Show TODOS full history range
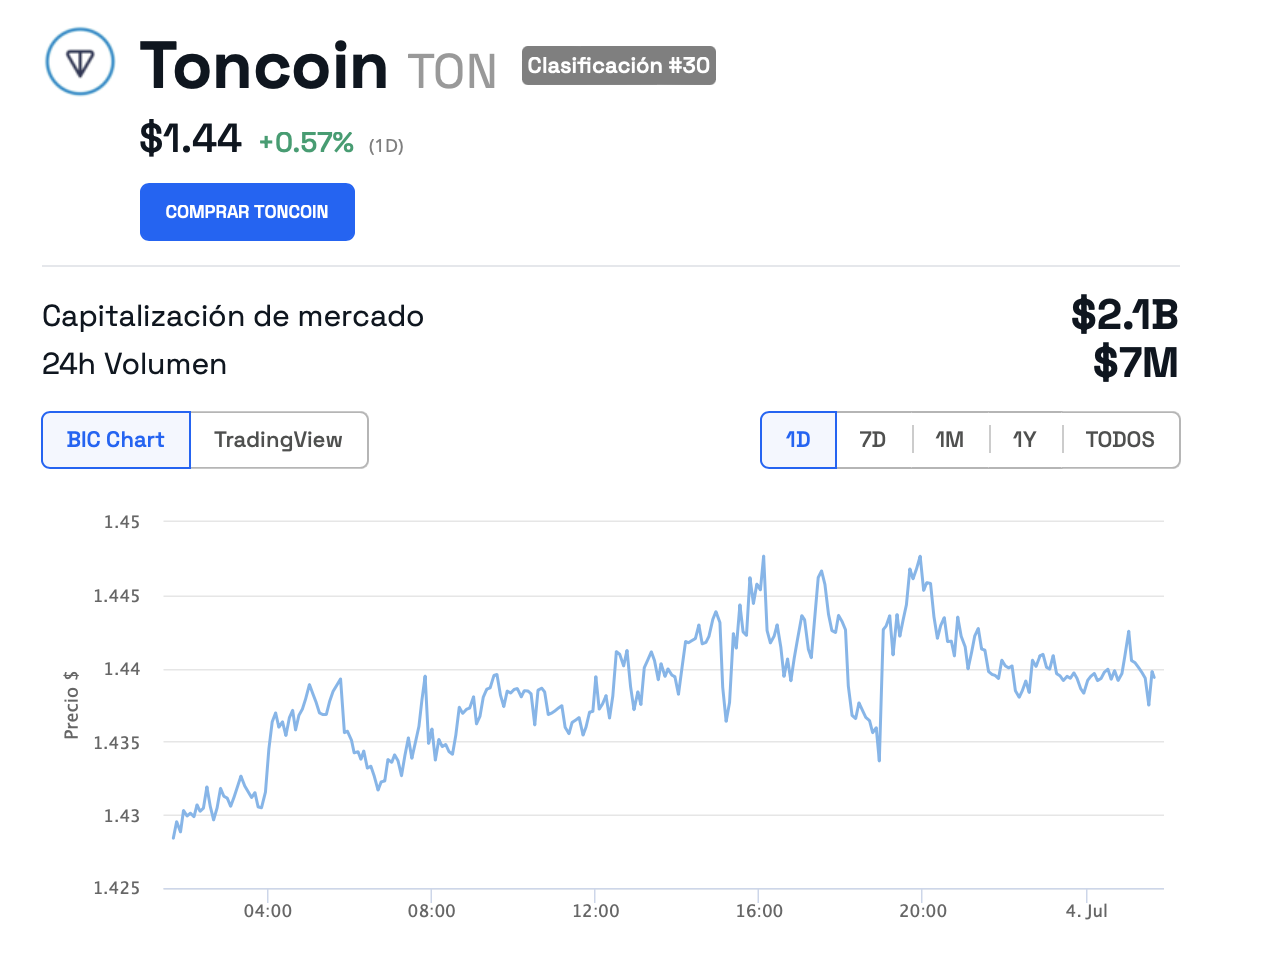1262x956 pixels. 1120,440
